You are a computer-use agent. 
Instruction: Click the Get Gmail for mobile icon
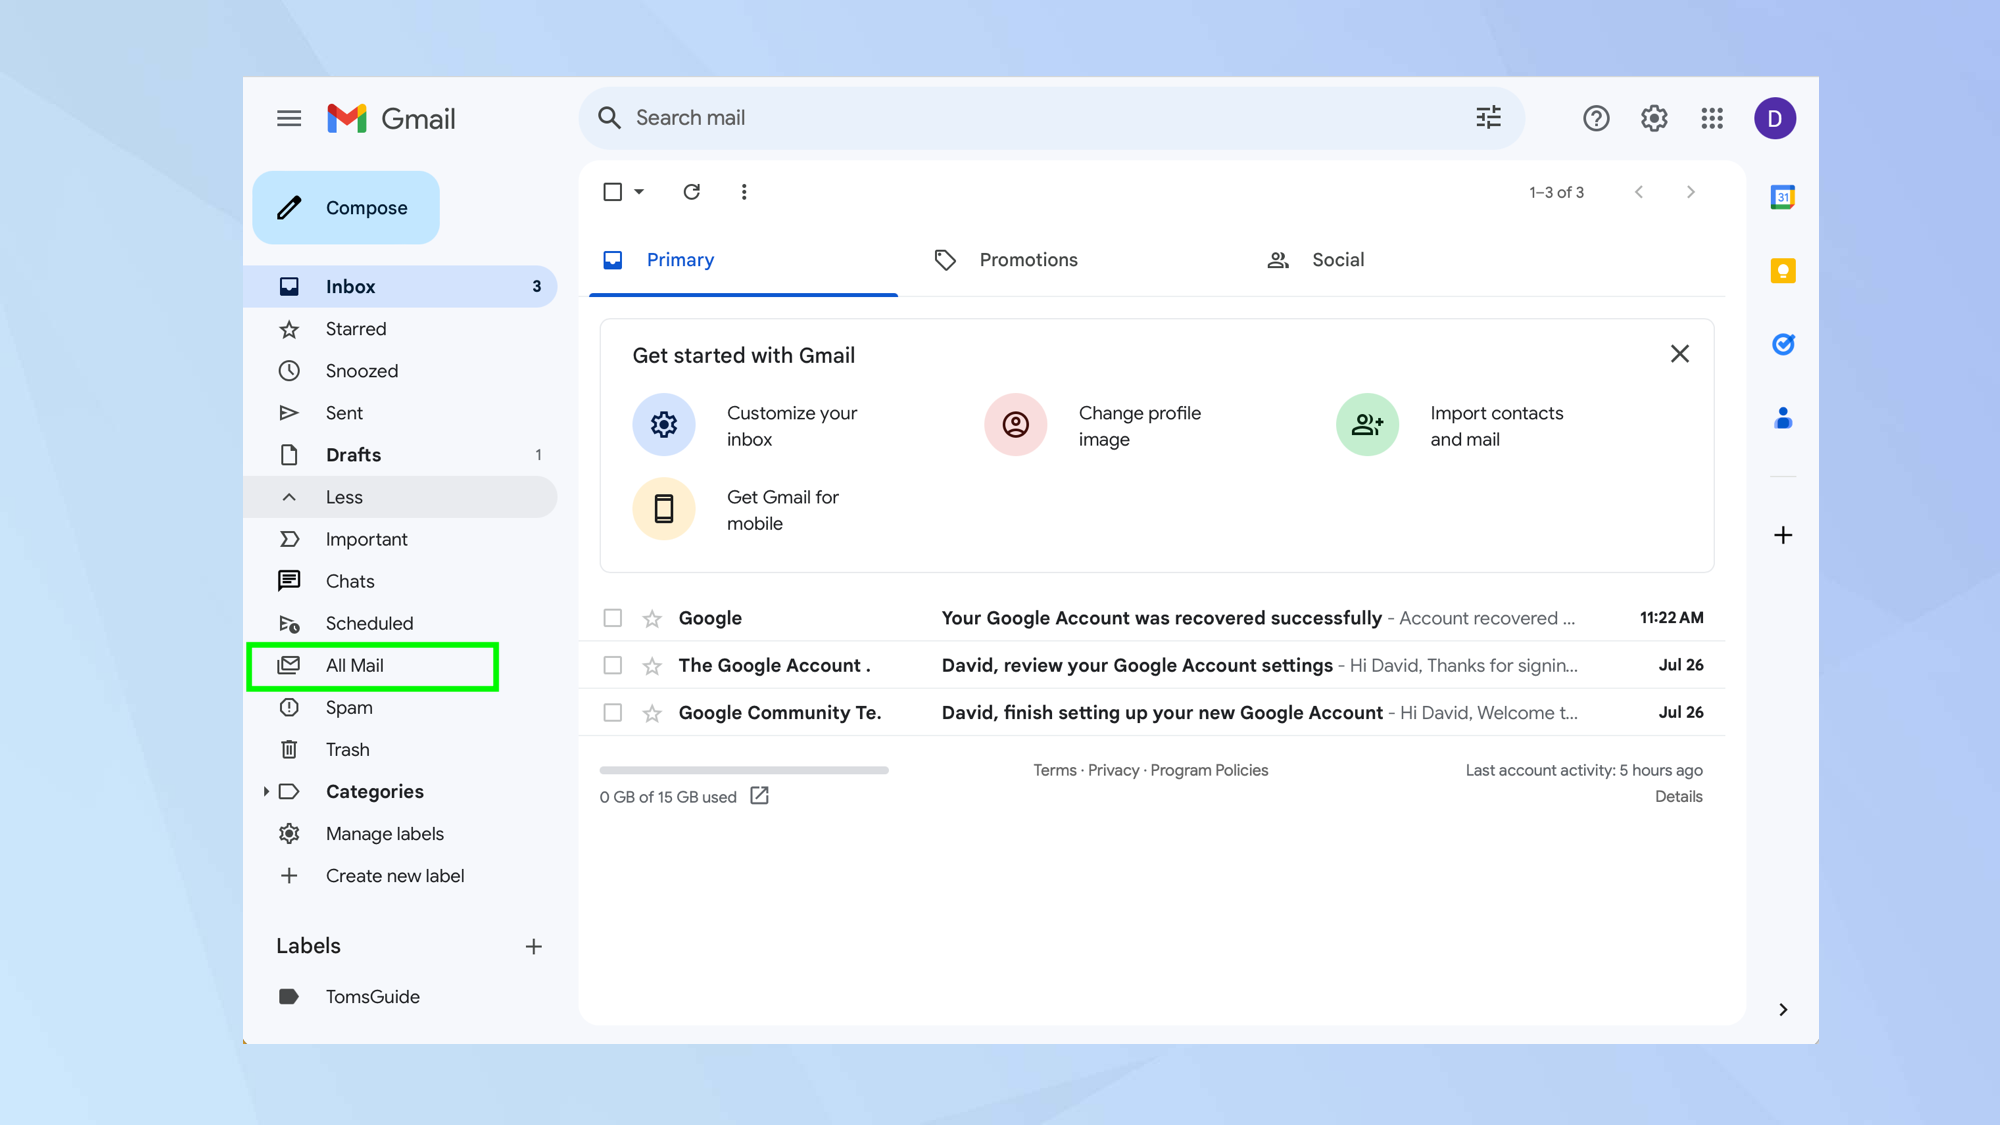(664, 509)
